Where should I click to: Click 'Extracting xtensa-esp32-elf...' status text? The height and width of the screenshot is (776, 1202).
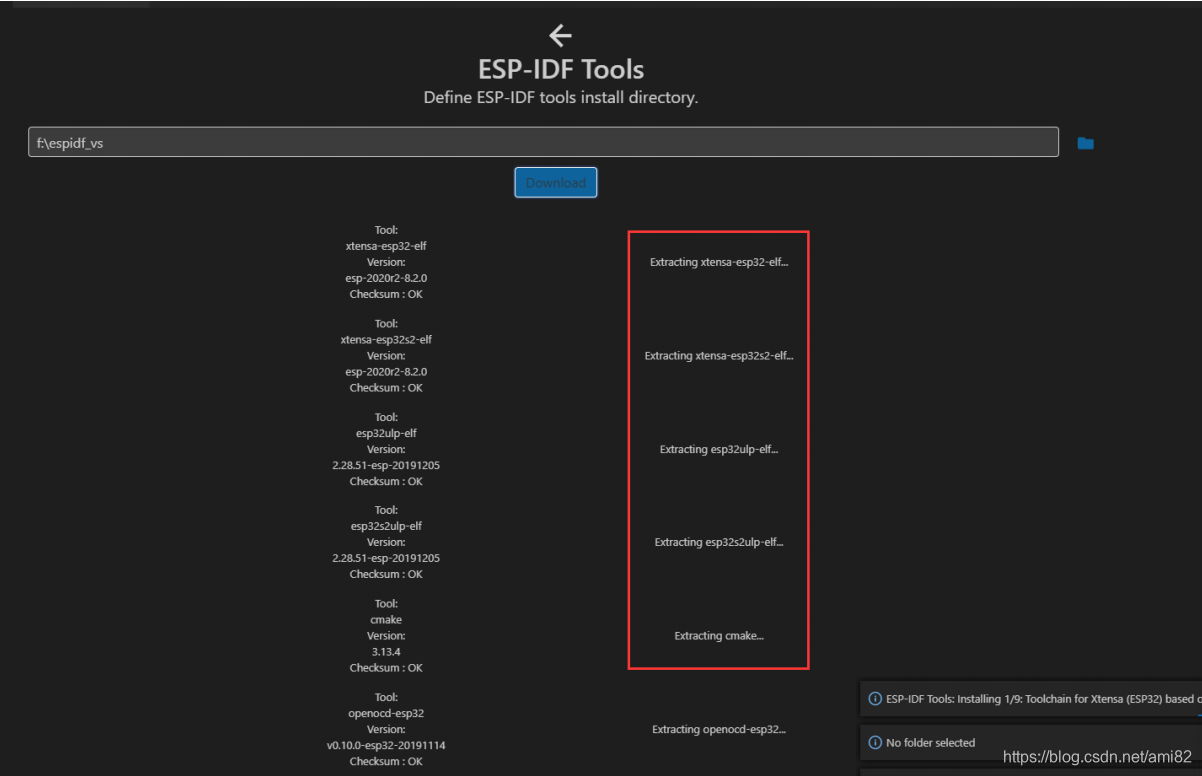click(x=719, y=262)
